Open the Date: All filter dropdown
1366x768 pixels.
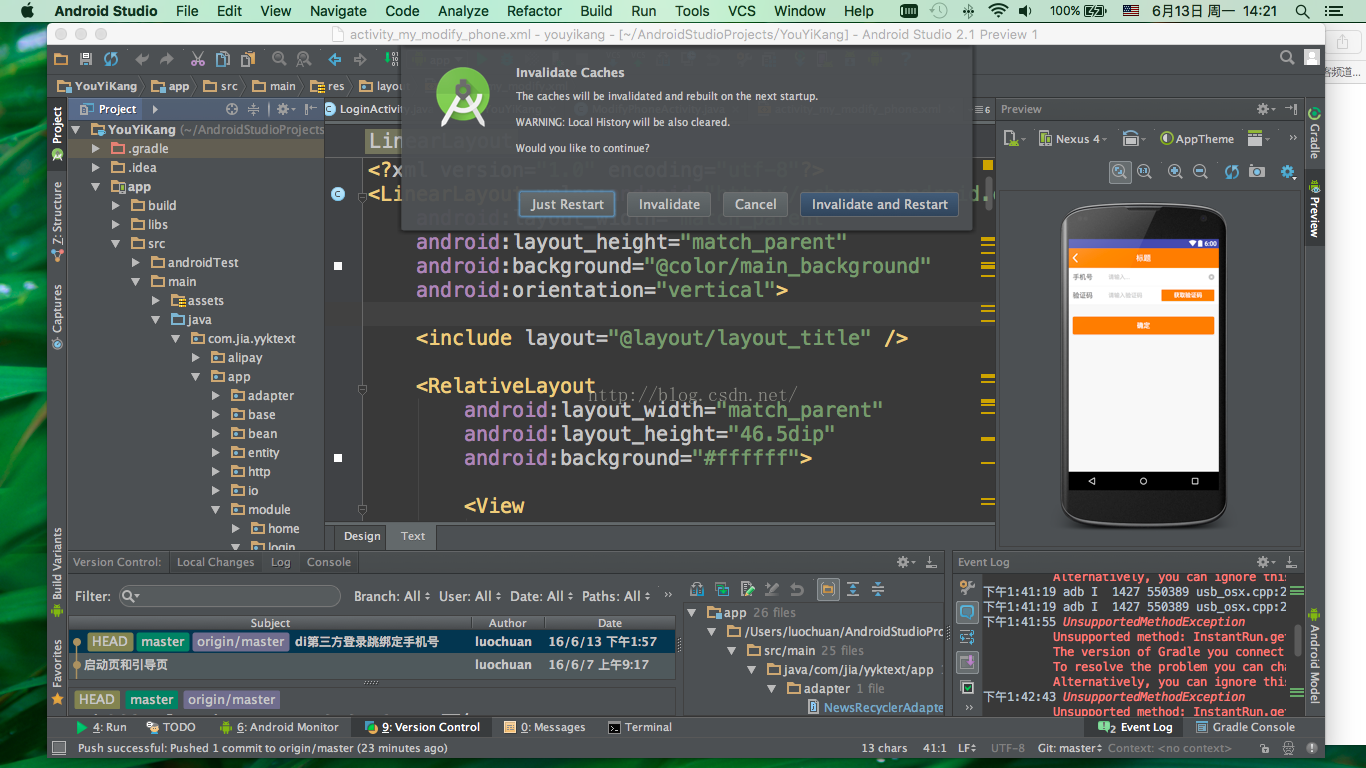point(542,596)
